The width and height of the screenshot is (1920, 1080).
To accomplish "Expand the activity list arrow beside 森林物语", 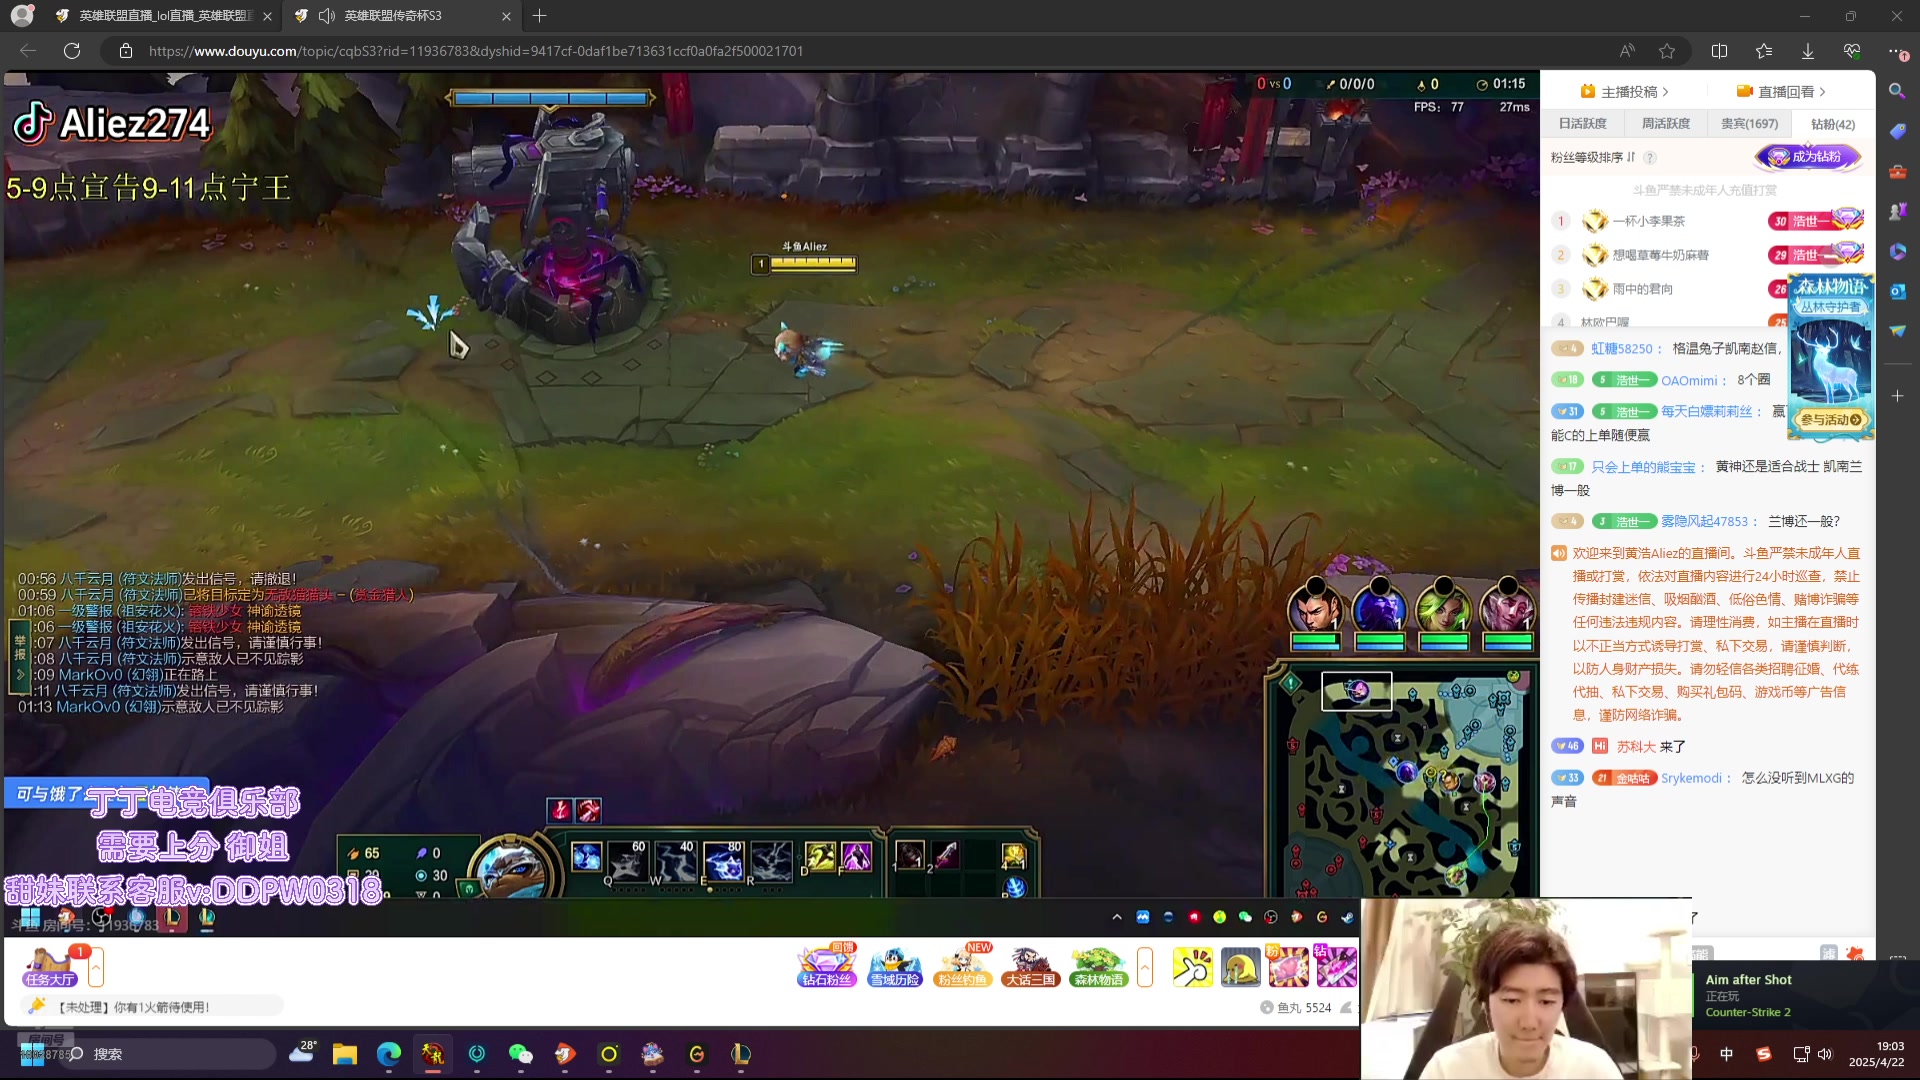I will [1145, 967].
